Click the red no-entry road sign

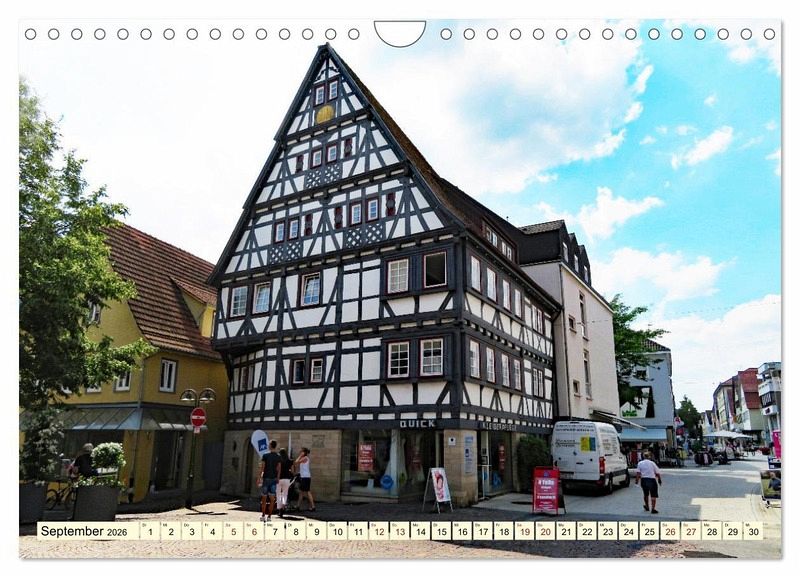[x=198, y=417]
